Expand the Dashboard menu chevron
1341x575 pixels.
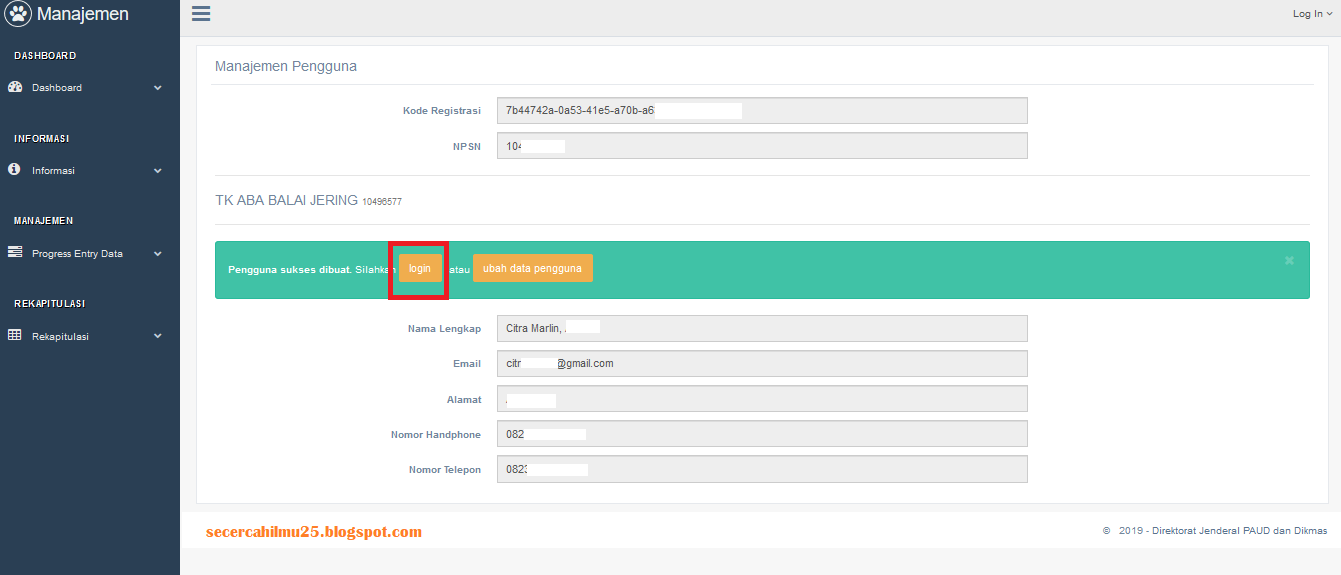coord(157,88)
